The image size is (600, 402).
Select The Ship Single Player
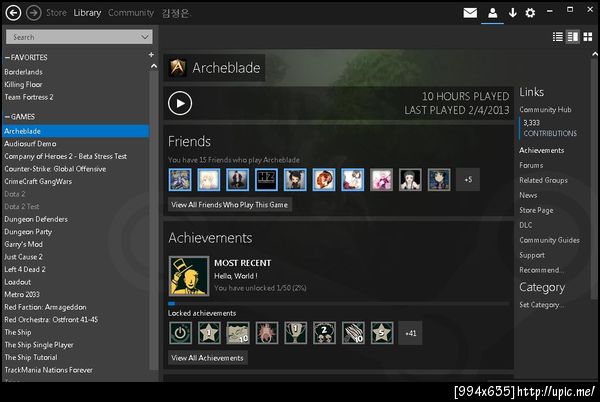pyautogui.click(x=39, y=345)
